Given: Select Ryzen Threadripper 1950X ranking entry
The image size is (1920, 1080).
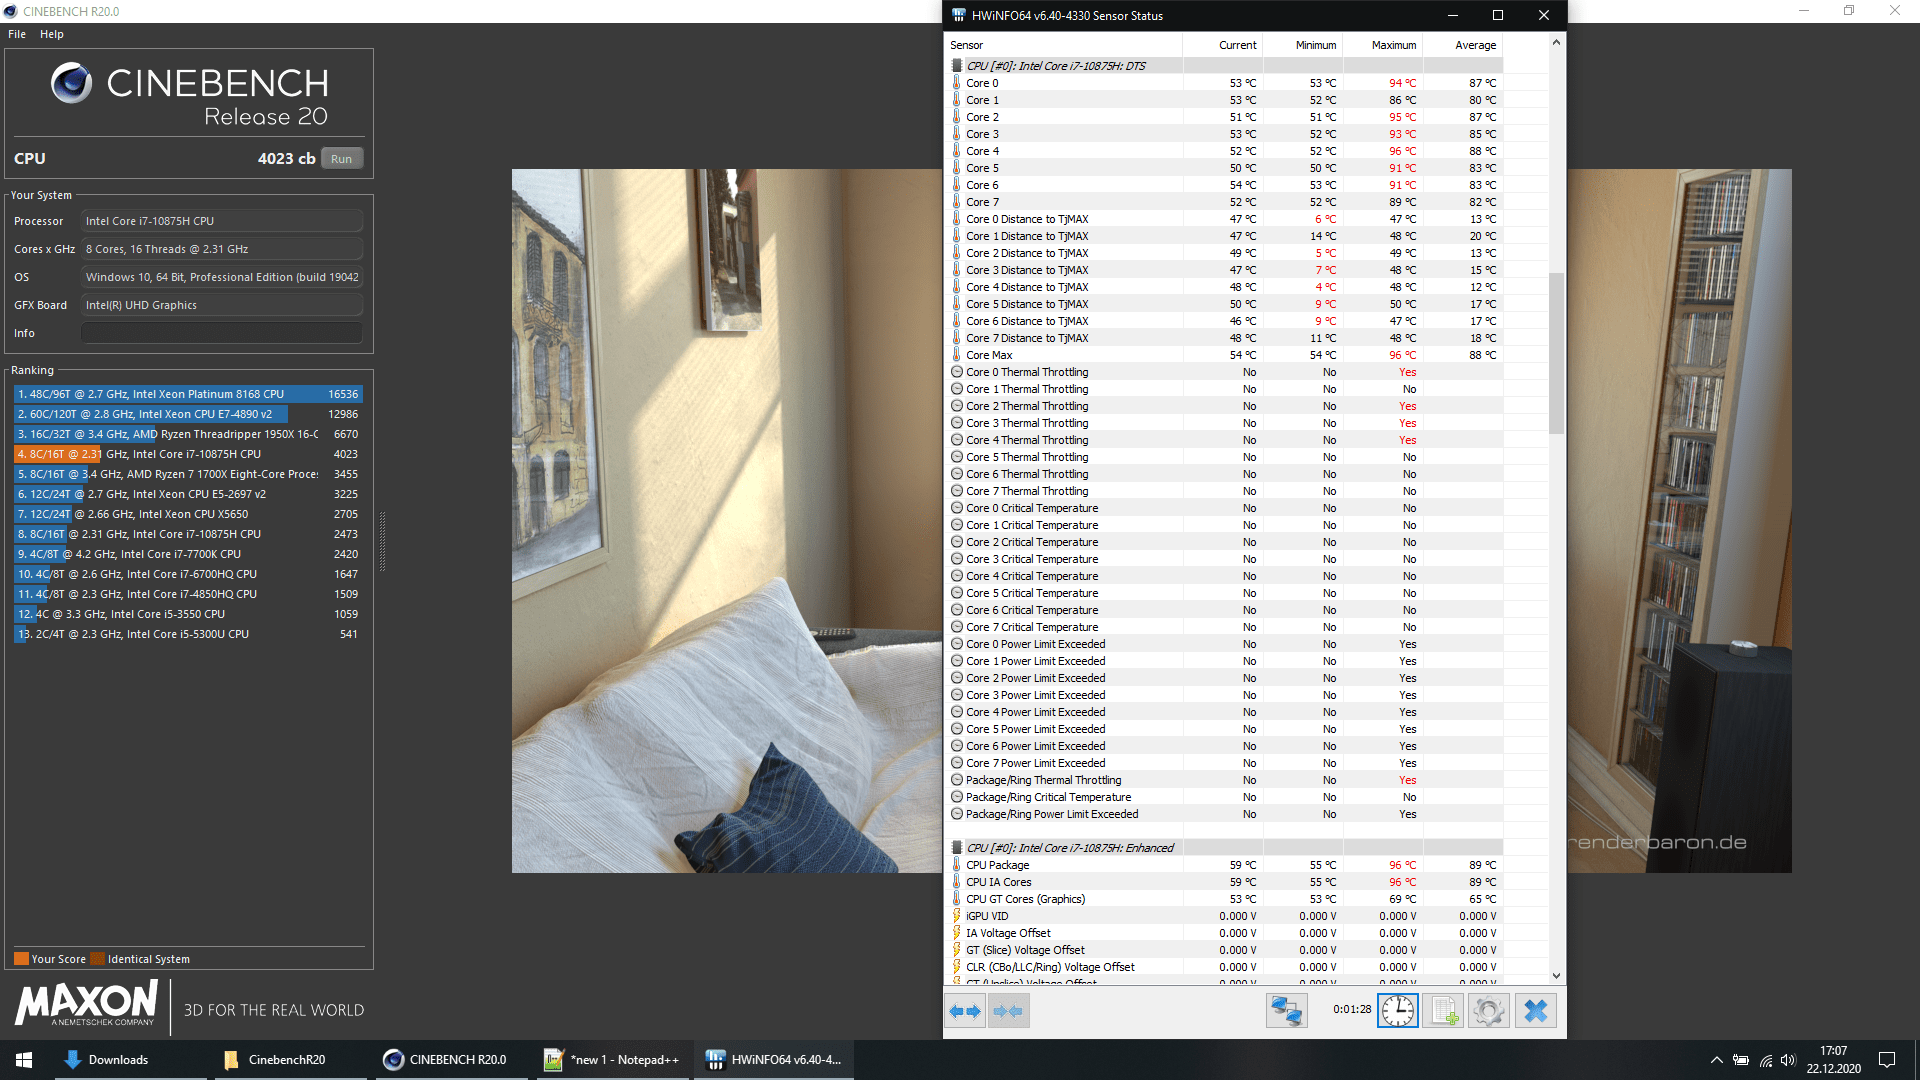Looking at the screenshot, I should [x=187, y=434].
